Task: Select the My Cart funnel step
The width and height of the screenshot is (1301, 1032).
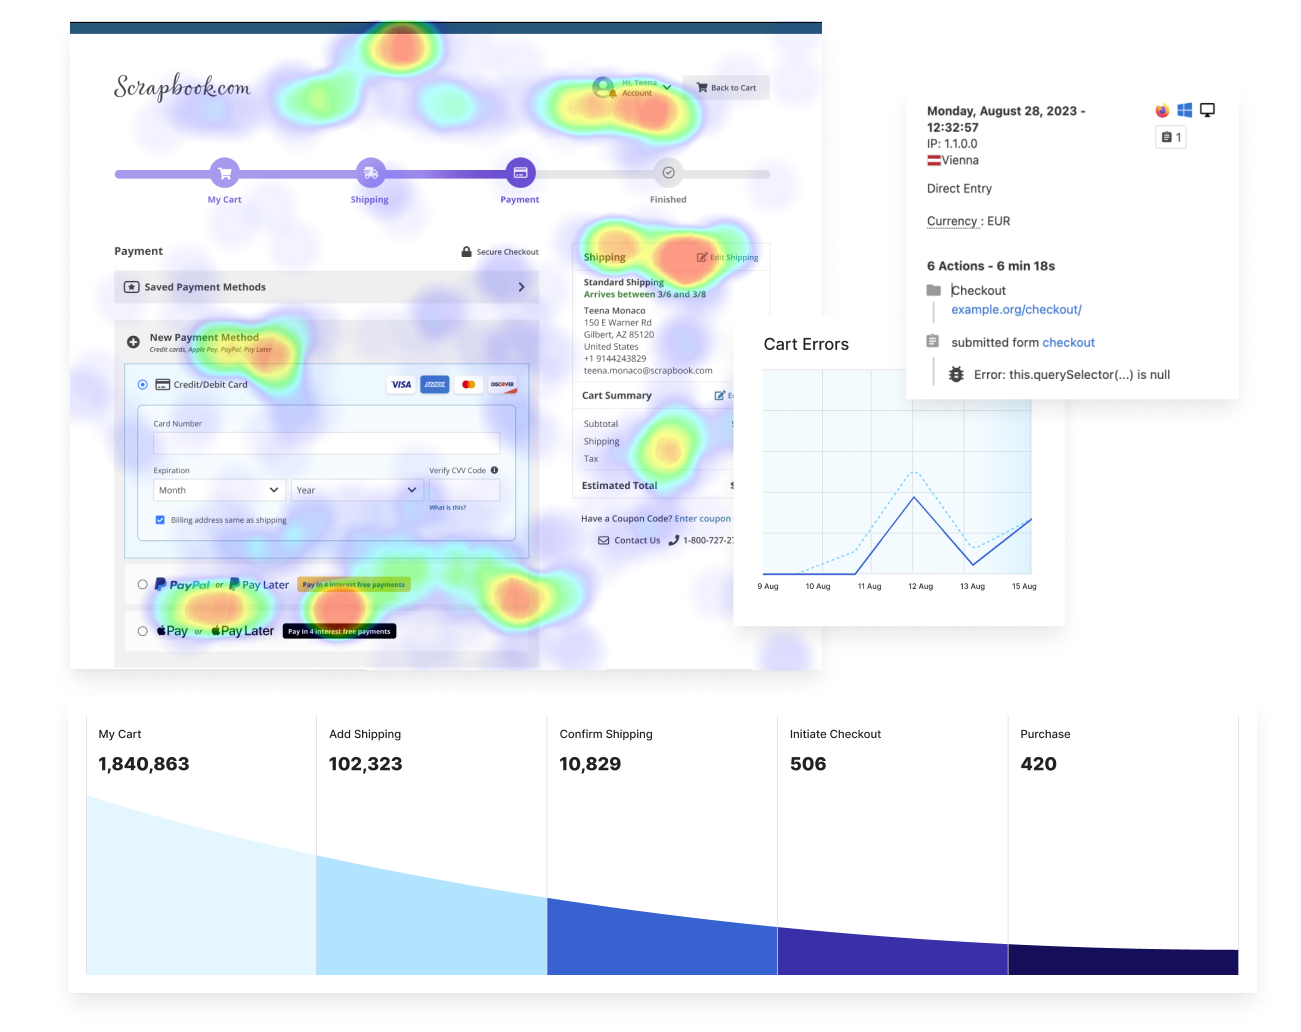Action: tap(201, 845)
